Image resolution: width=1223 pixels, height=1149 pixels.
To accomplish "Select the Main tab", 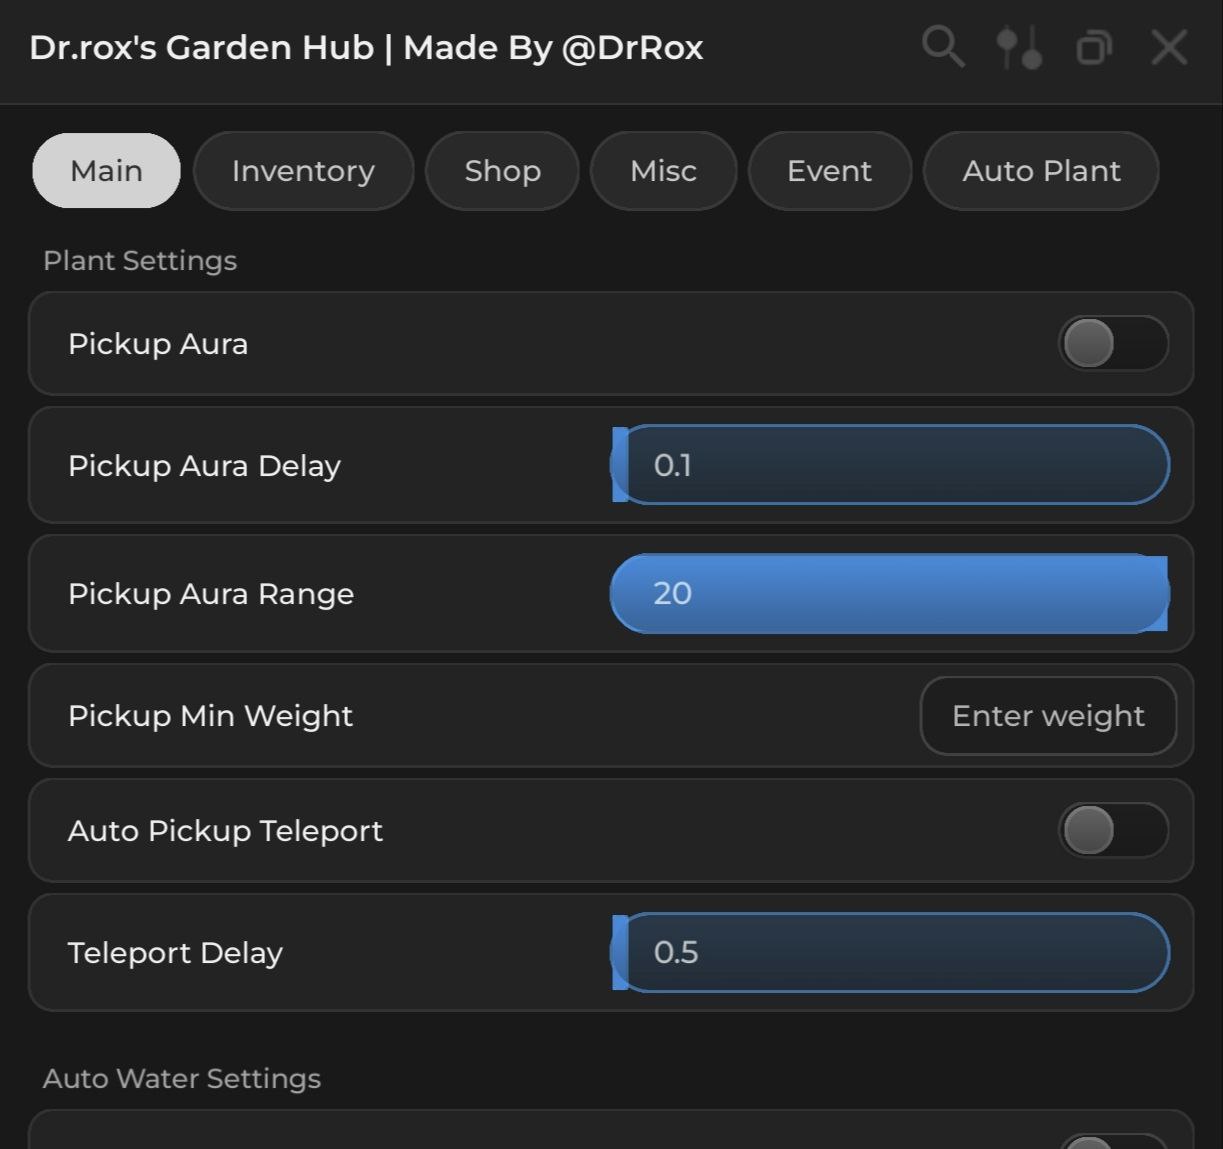I will pos(106,171).
